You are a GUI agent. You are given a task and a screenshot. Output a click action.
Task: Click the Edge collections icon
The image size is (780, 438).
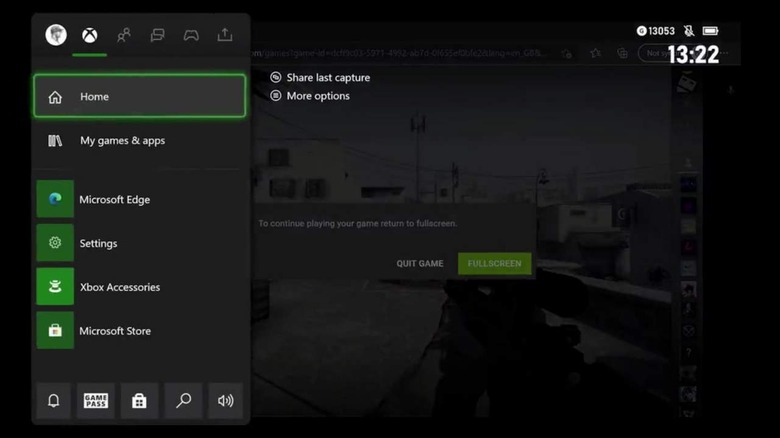[622, 53]
